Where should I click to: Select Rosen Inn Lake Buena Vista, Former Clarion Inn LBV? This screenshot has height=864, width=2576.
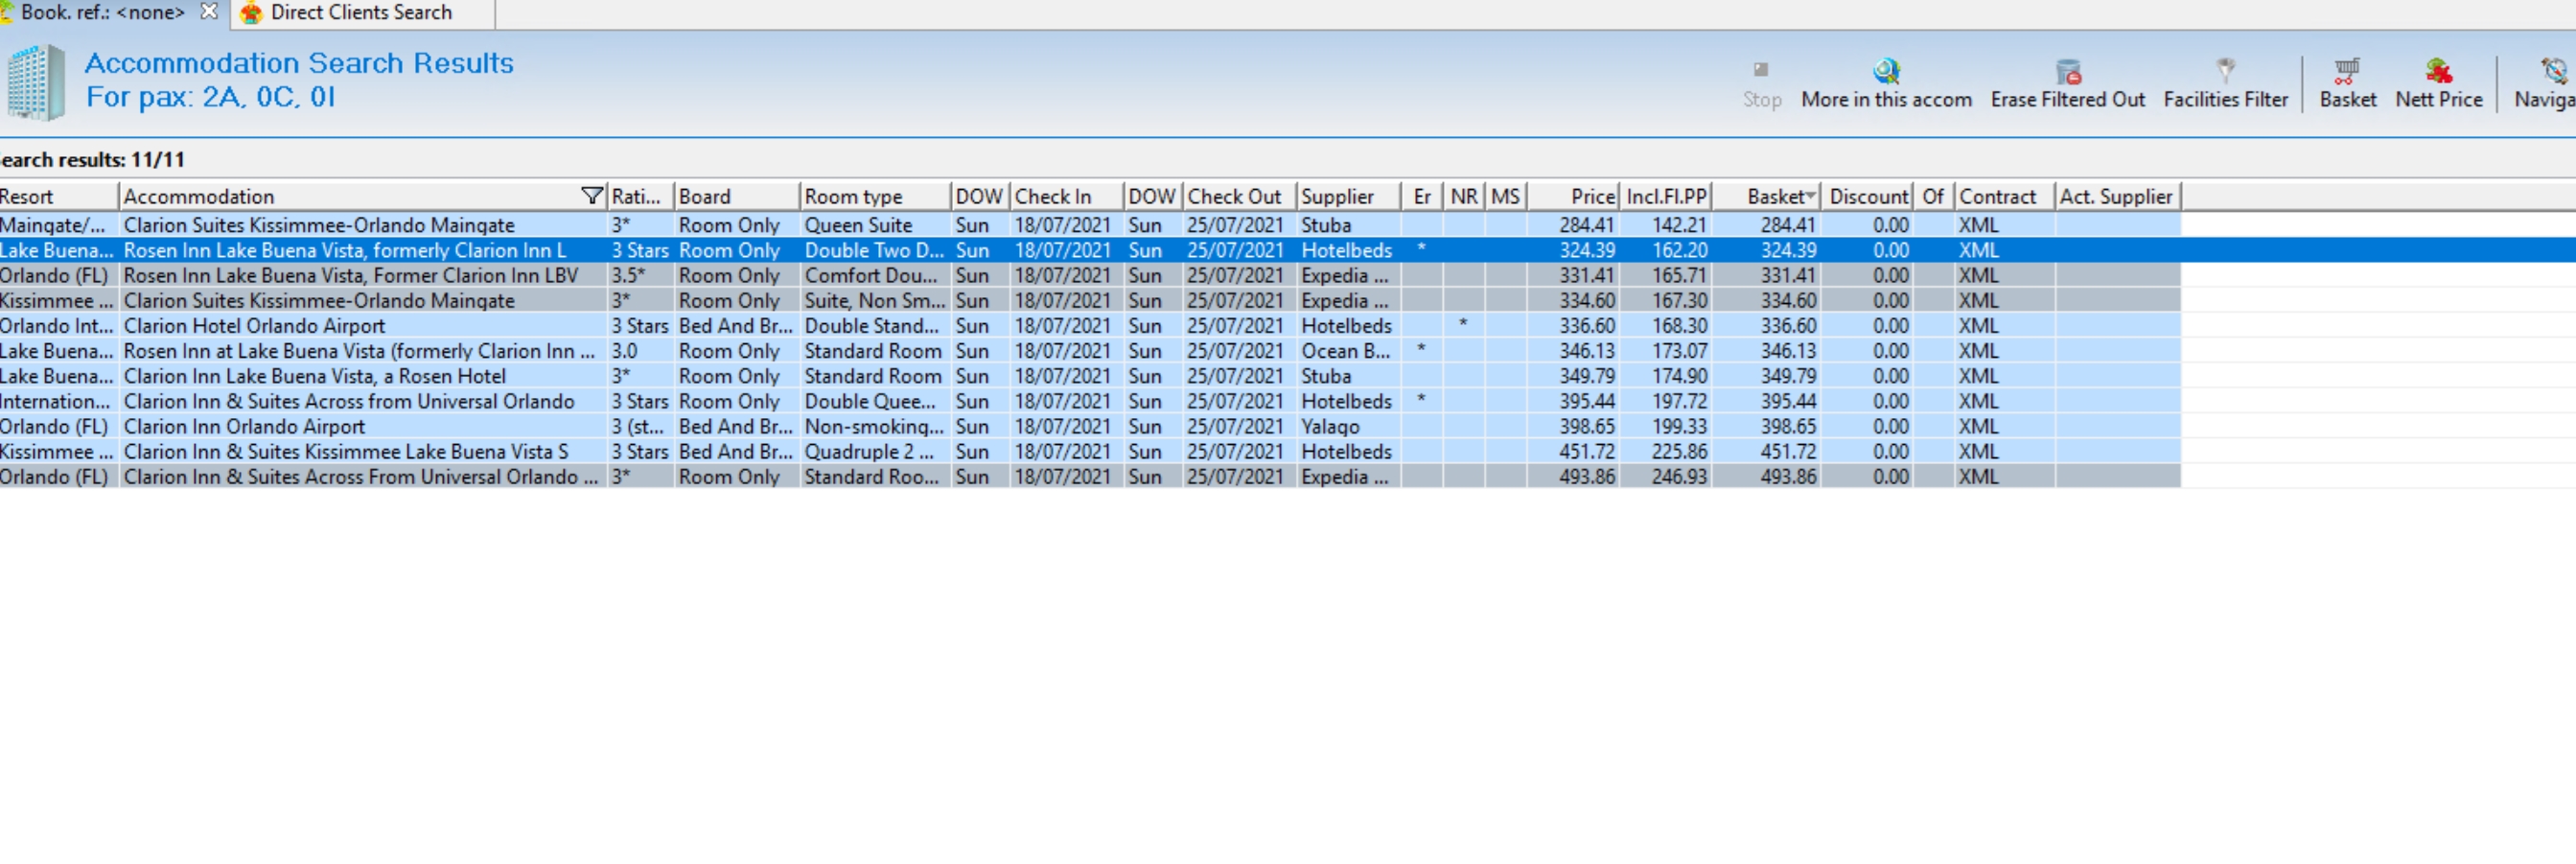pos(1090,275)
